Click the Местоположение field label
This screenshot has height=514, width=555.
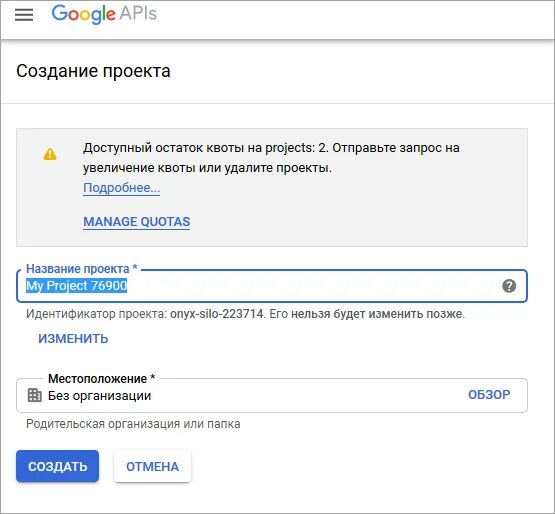(102, 379)
